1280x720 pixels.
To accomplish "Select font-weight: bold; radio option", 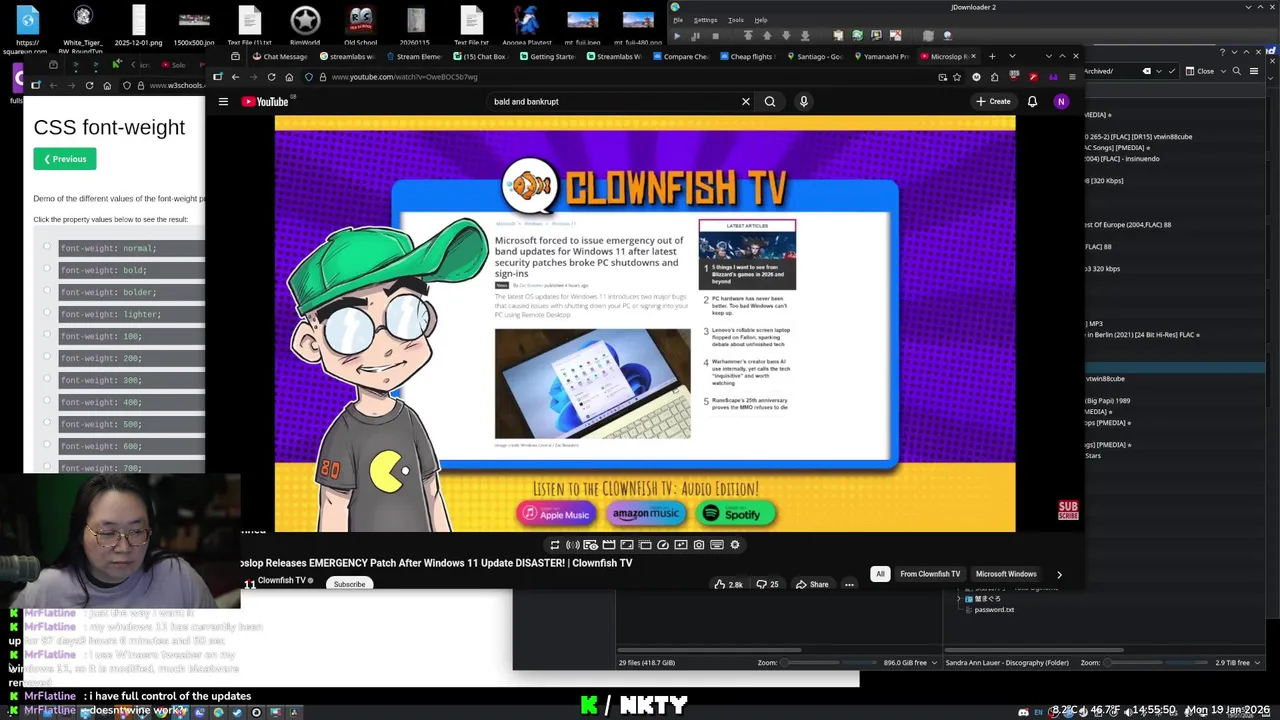I will point(47,268).
